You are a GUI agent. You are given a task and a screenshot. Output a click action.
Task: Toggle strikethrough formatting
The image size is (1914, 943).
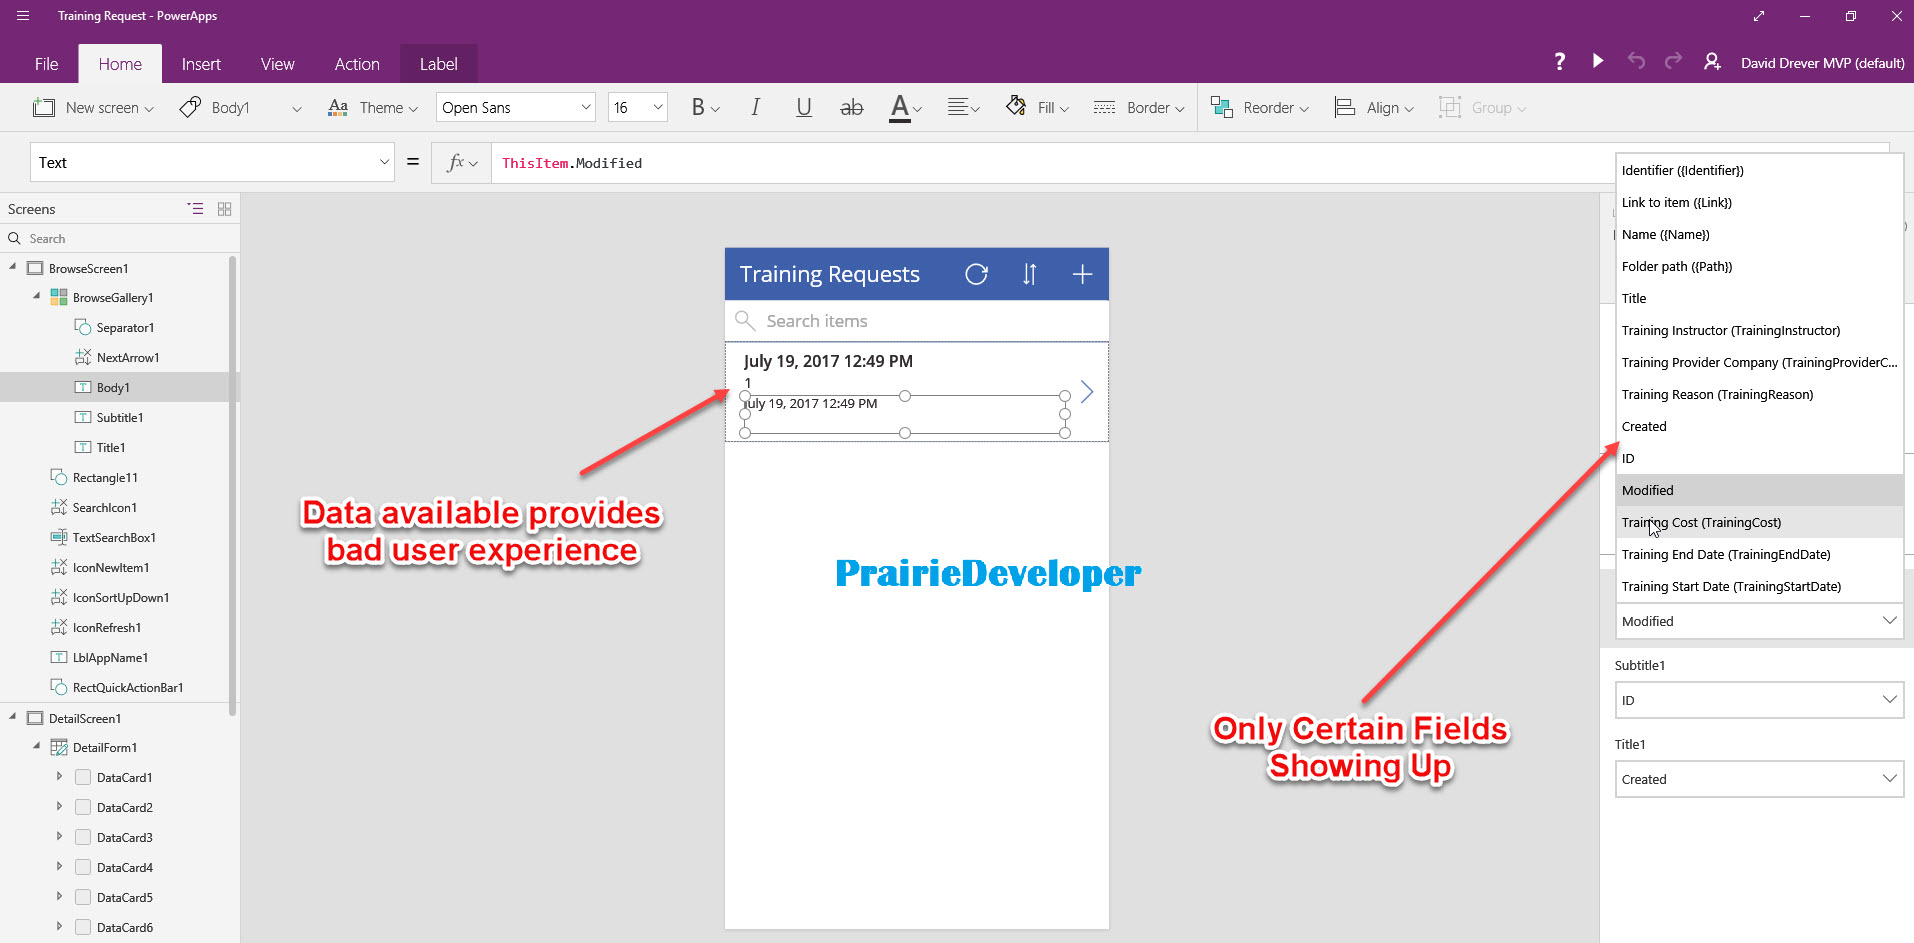point(851,107)
